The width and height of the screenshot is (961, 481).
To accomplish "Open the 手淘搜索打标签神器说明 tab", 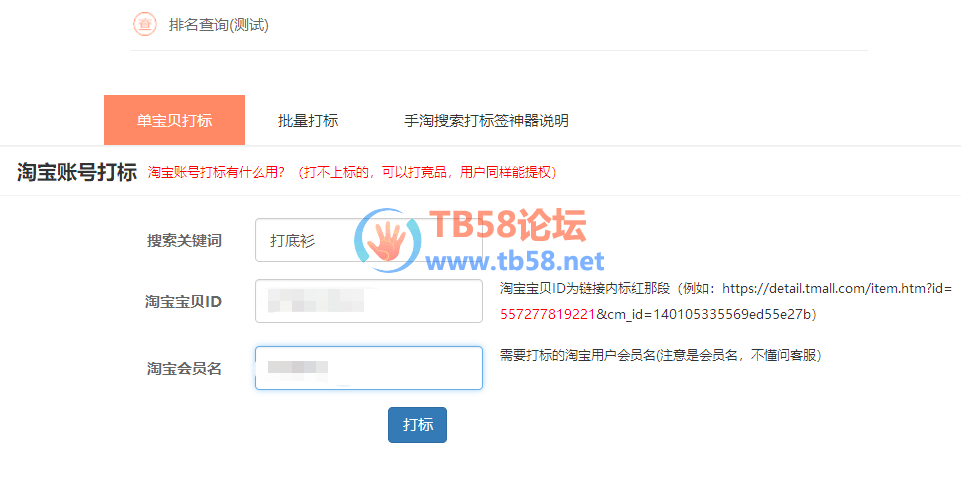I will tap(486, 121).
